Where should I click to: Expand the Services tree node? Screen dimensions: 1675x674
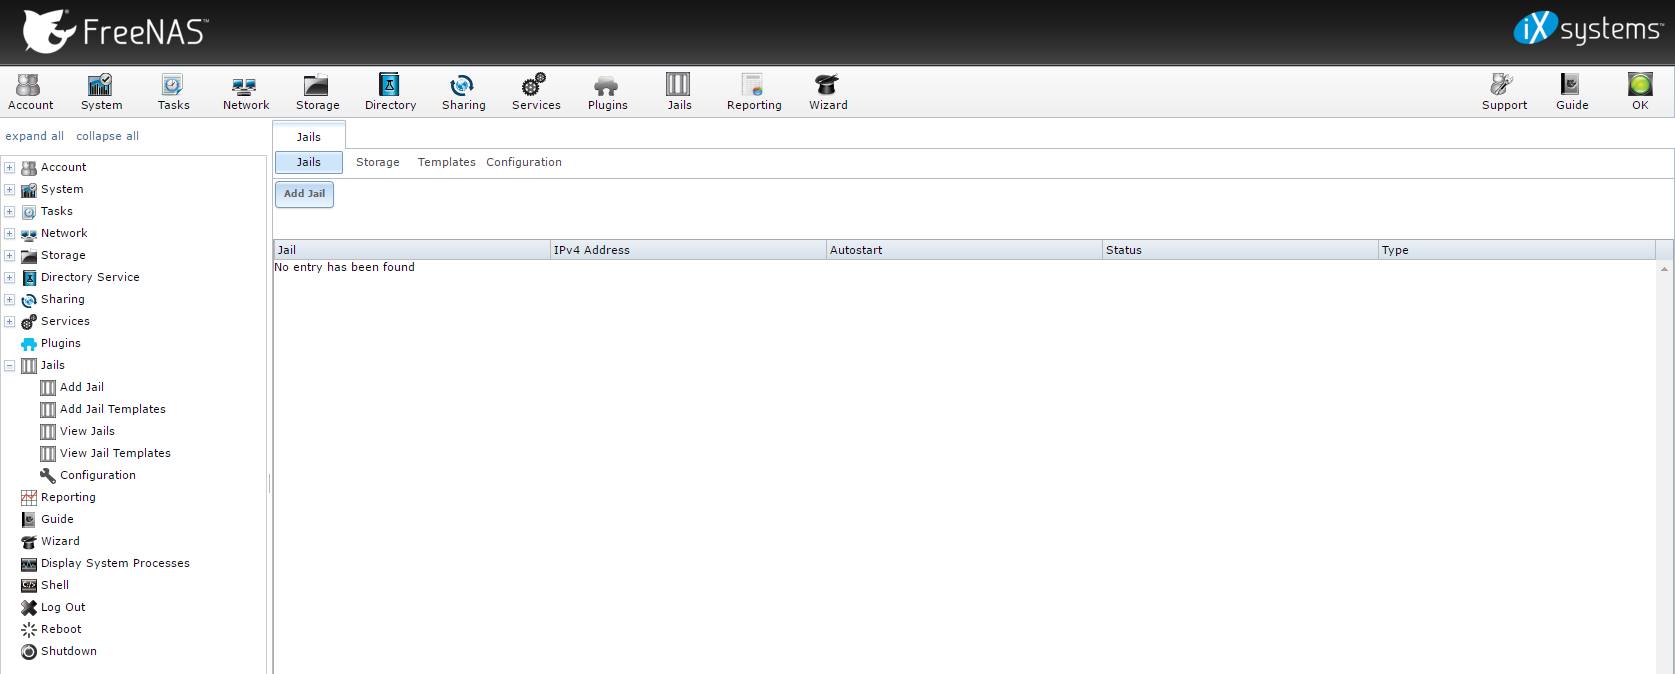tap(10, 322)
